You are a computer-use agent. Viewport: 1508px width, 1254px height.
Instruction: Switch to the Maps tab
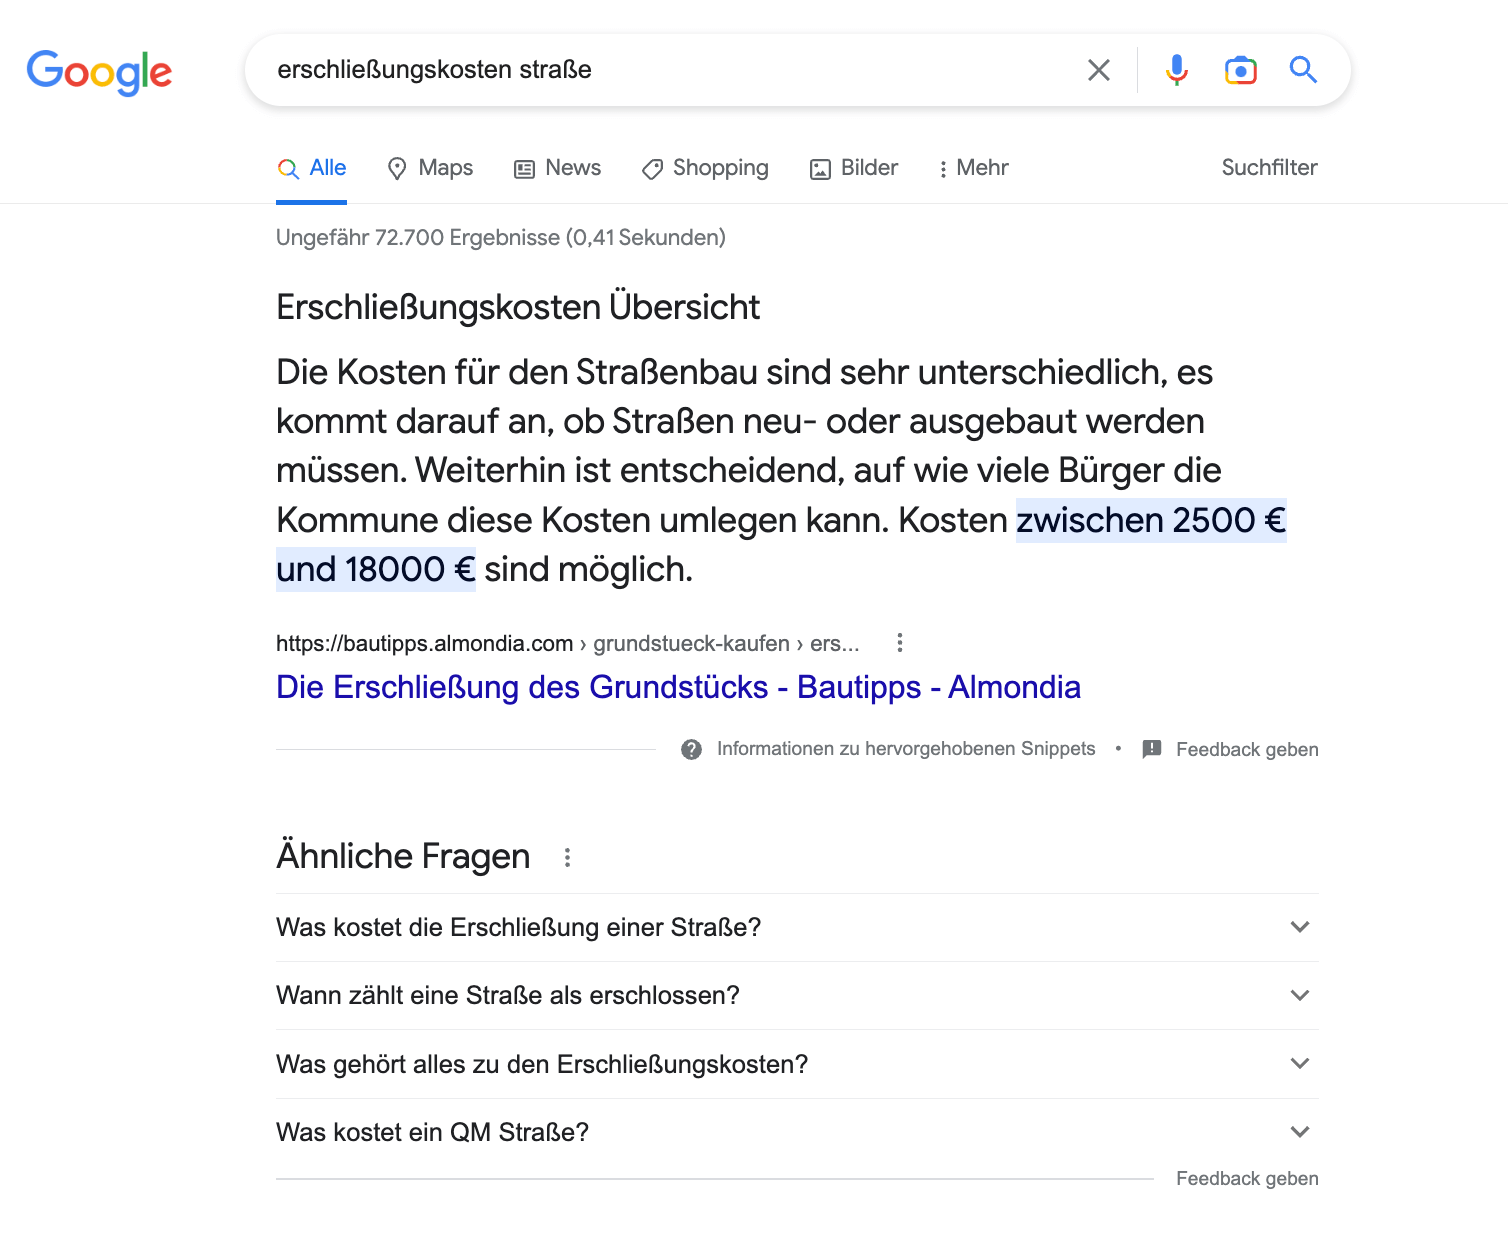coord(430,168)
